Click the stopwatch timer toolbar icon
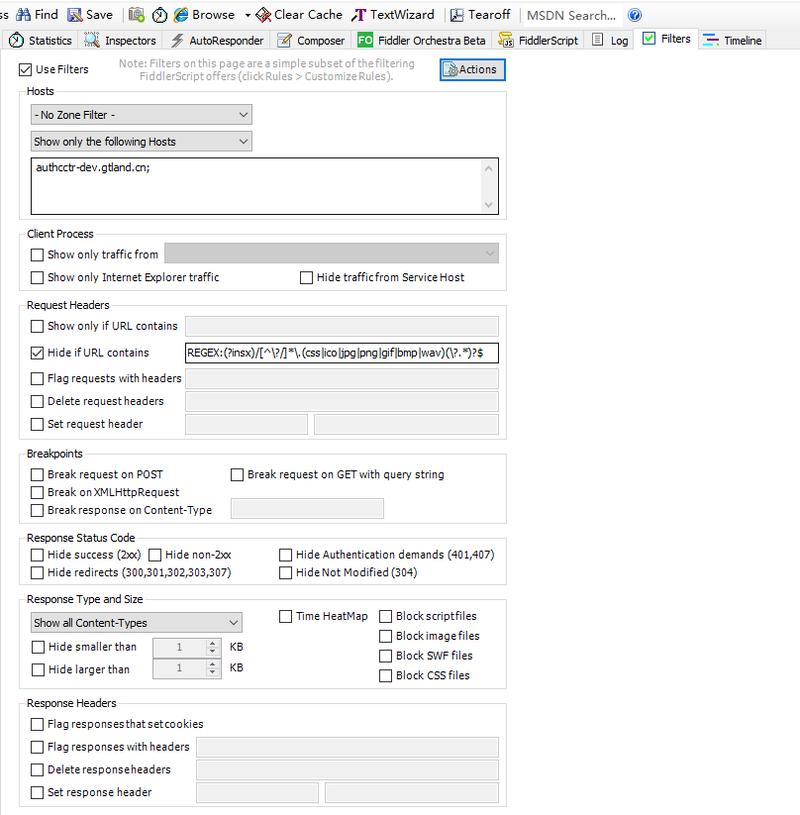The height and width of the screenshot is (815, 800). coord(160,15)
